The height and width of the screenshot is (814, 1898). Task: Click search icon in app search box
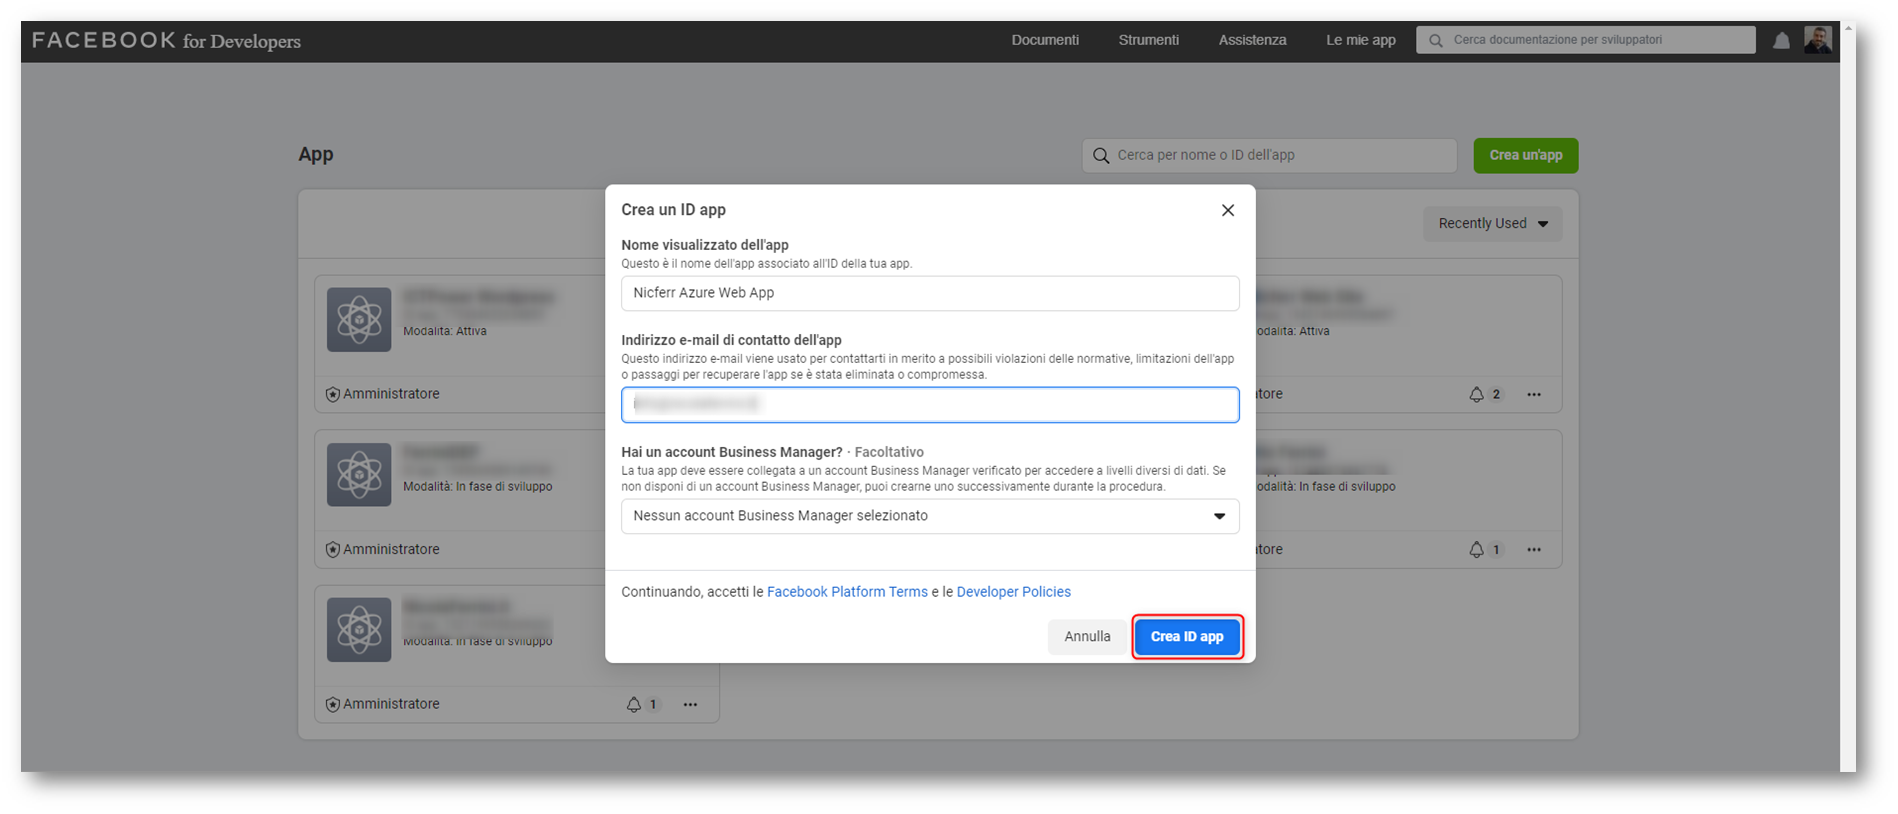pos(1101,156)
